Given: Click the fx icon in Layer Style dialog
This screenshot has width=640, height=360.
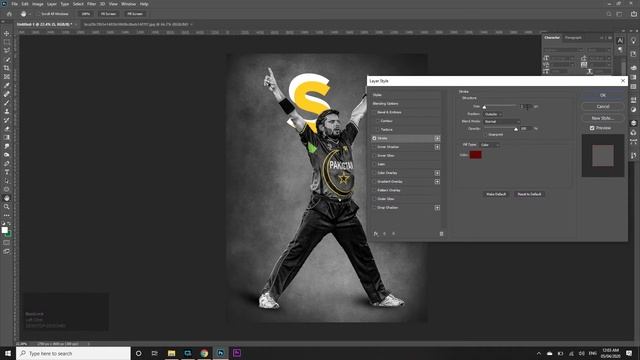Looking at the screenshot, I should point(376,234).
